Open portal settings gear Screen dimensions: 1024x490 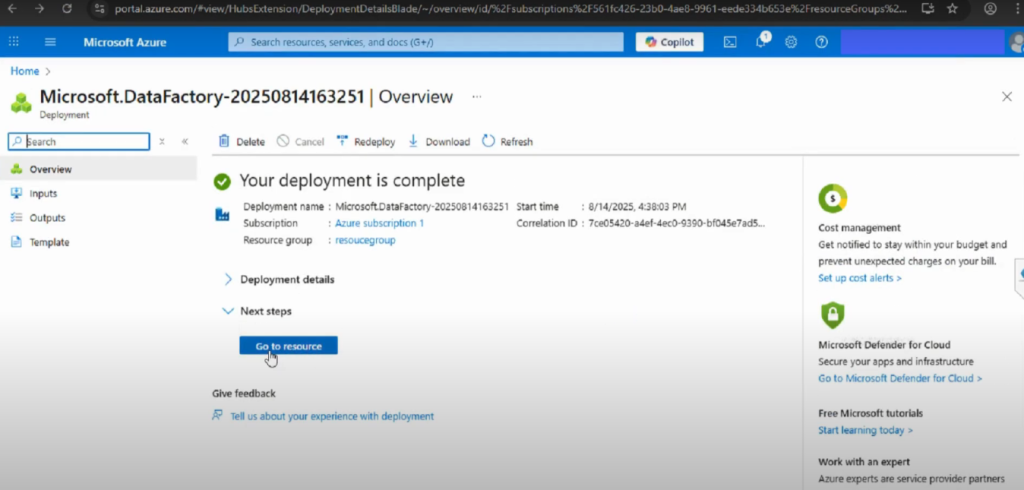[791, 42]
